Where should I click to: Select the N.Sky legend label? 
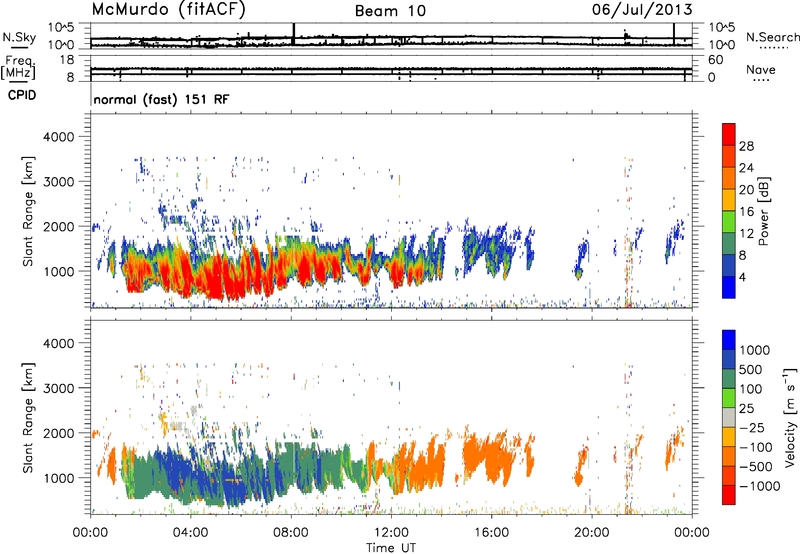pyautogui.click(x=19, y=37)
